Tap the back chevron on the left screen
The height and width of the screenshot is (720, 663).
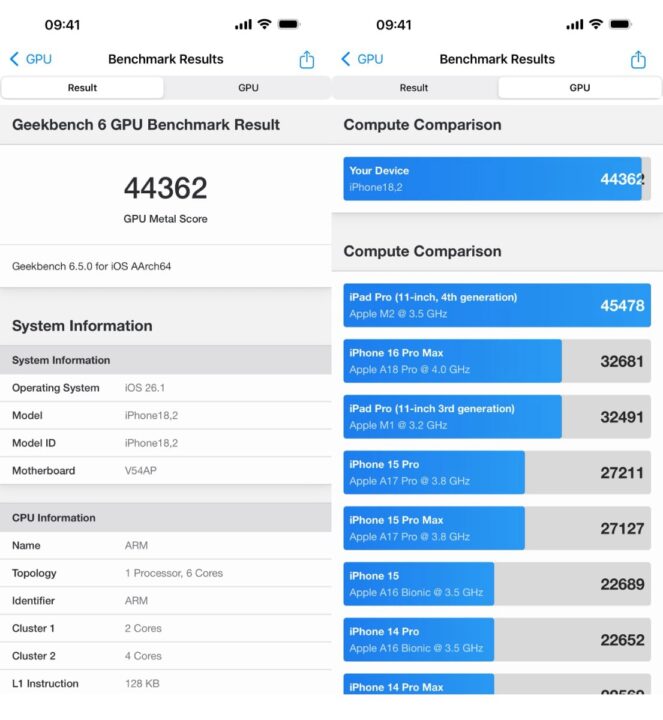(14, 59)
